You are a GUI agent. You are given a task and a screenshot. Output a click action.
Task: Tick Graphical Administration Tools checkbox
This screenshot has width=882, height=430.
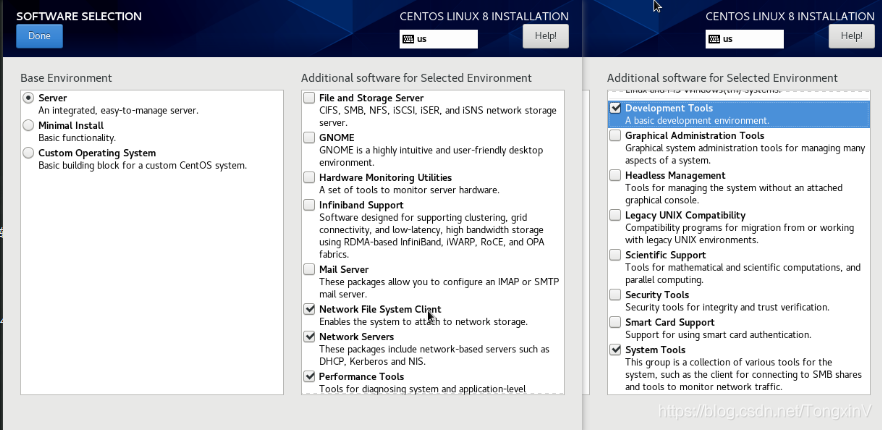[x=615, y=136]
